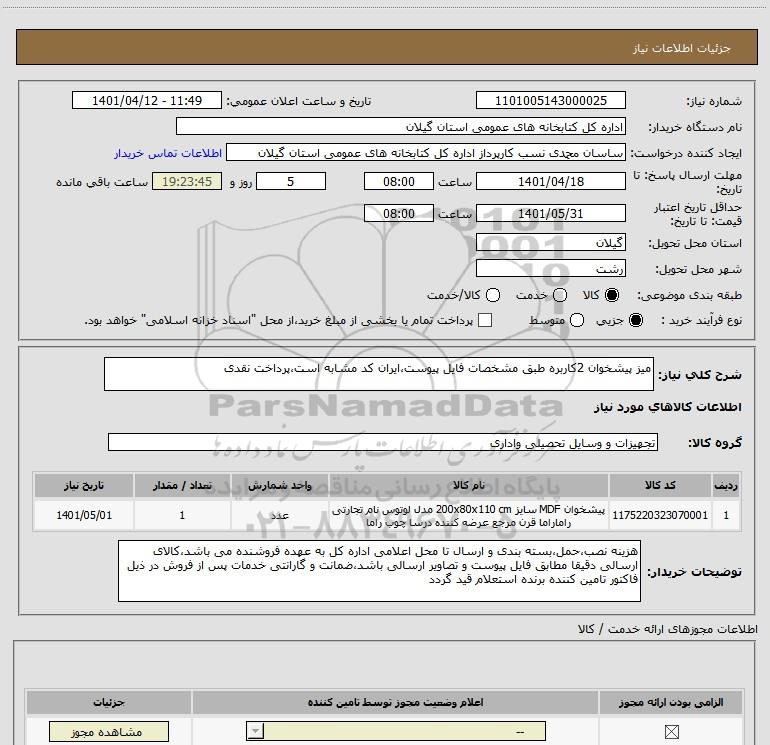Click the ردیف column header
The width and height of the screenshot is (770, 745).
pos(726,485)
